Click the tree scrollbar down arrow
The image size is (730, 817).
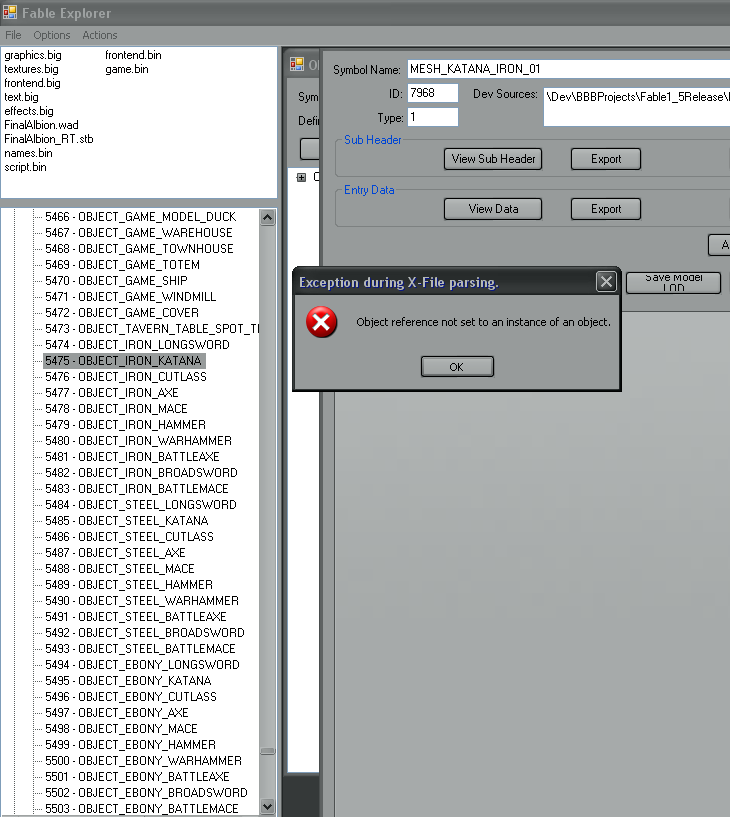click(x=267, y=806)
